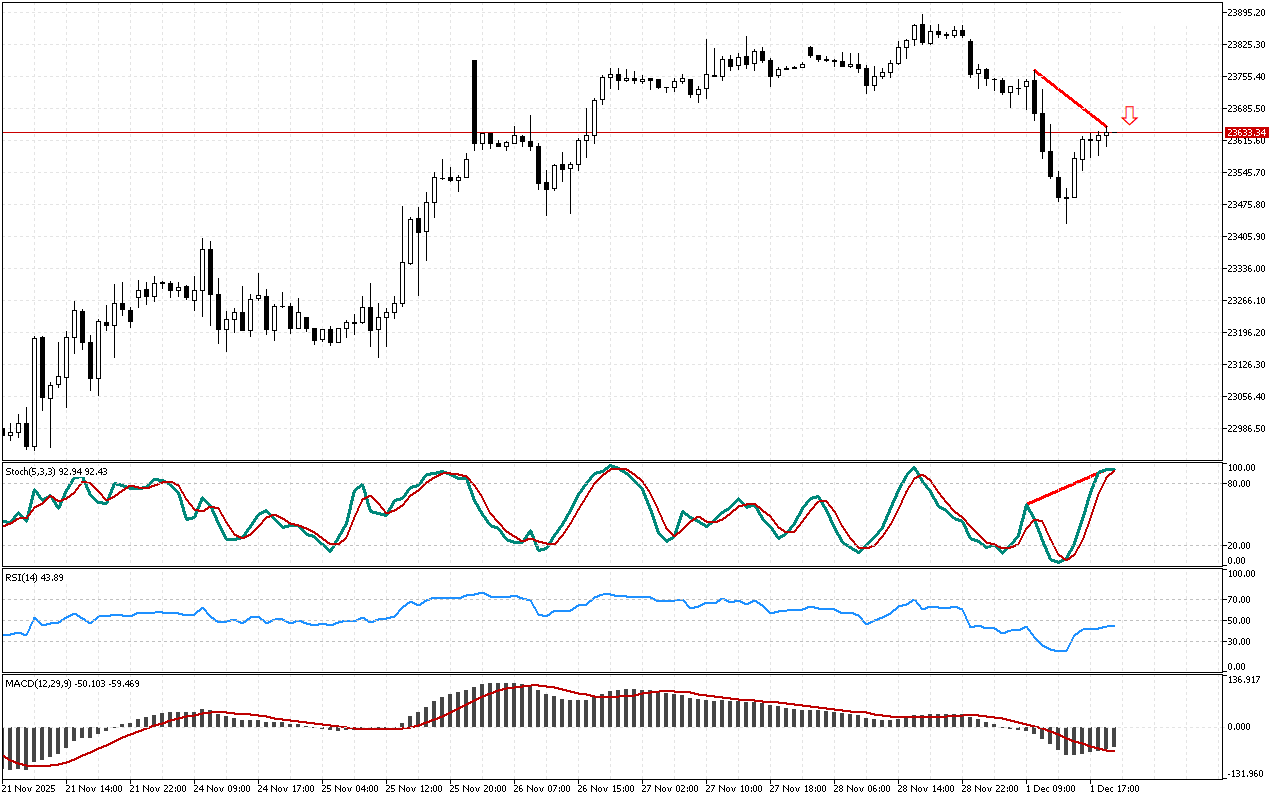Click the -131.960 MACD scale label
The width and height of the screenshot is (1280, 800).
click(1244, 773)
